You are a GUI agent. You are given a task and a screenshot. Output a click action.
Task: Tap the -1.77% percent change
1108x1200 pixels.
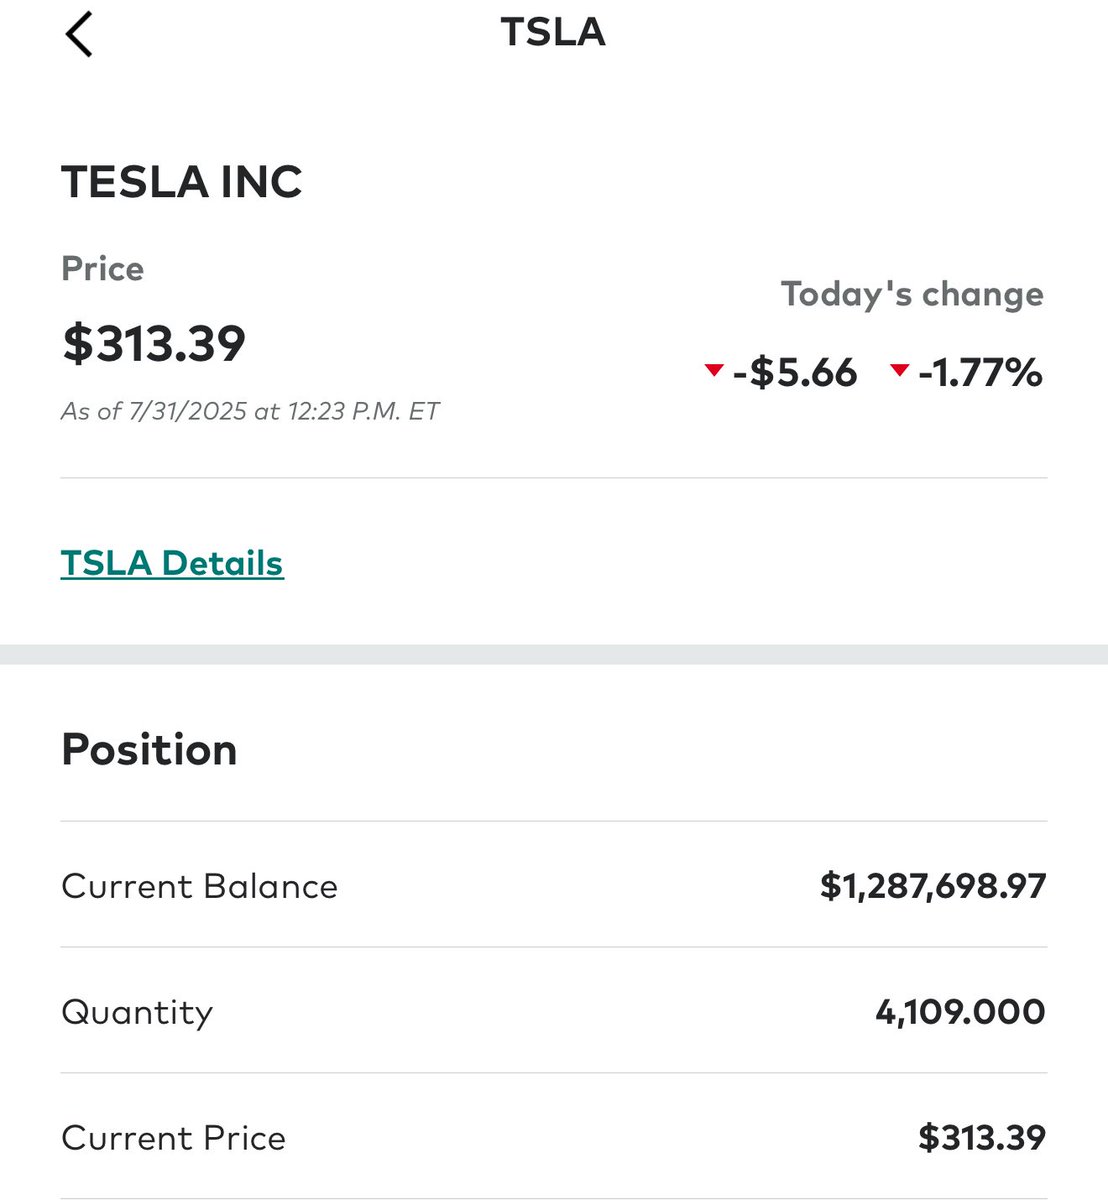pos(980,373)
